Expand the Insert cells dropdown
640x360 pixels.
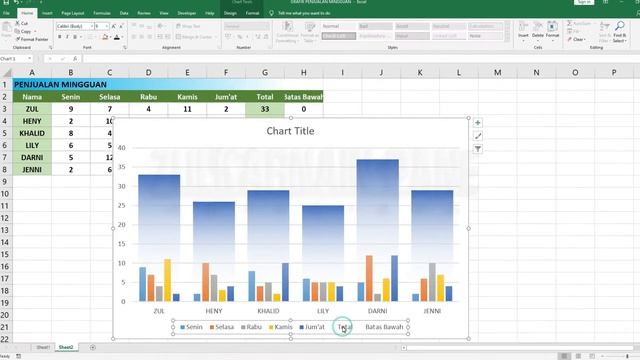(x=523, y=40)
